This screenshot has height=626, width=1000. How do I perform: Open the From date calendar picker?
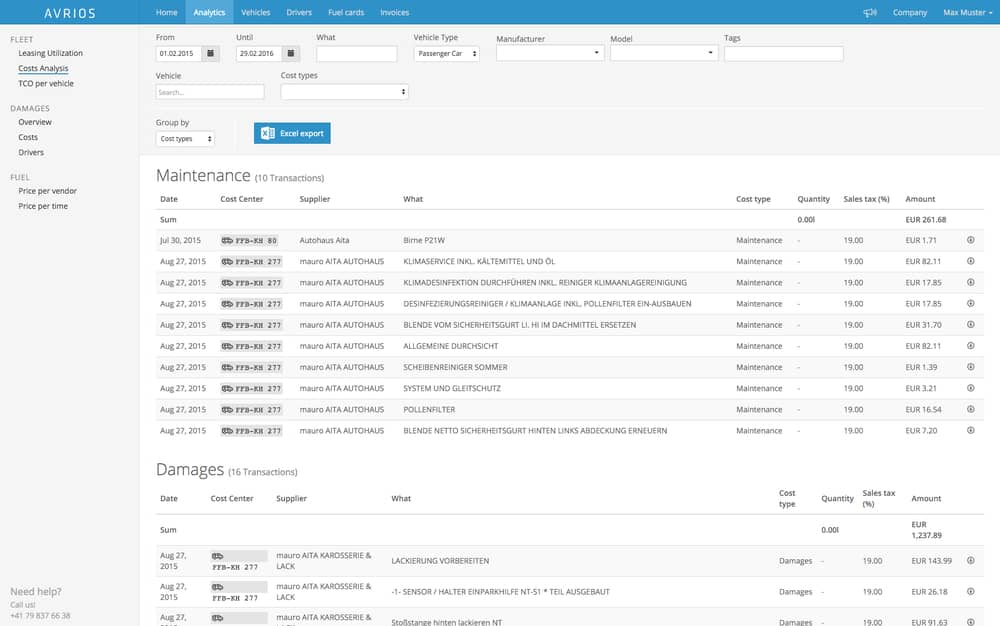pyautogui.click(x=210, y=54)
